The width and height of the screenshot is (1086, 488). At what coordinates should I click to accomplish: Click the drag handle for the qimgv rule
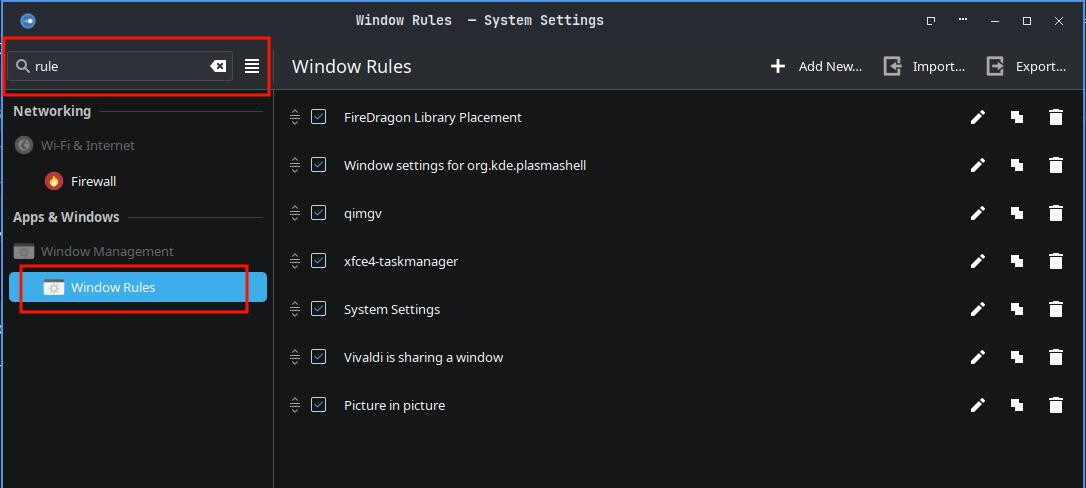[295, 213]
